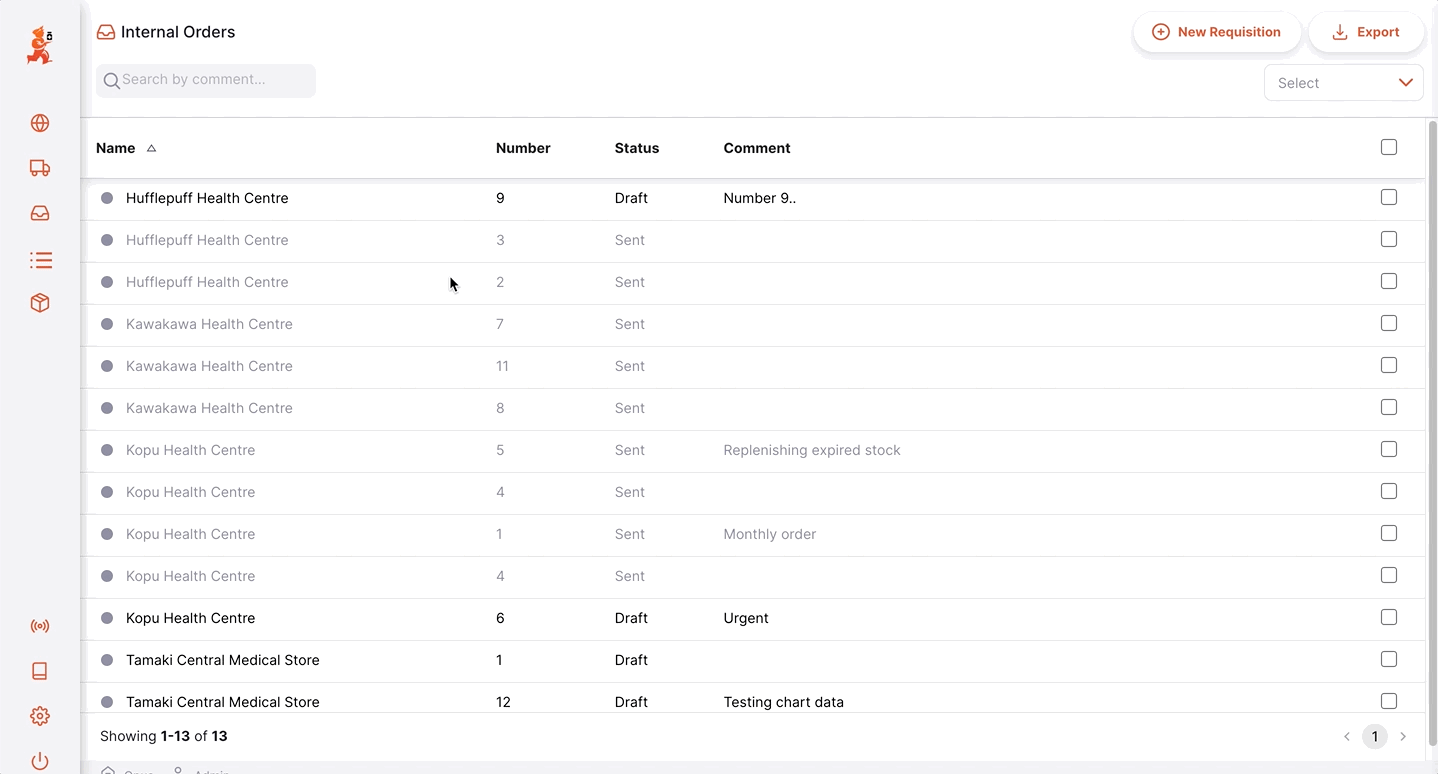The width and height of the screenshot is (1438, 774).
Task: Focus the Search by comment field
Action: [x=206, y=81]
